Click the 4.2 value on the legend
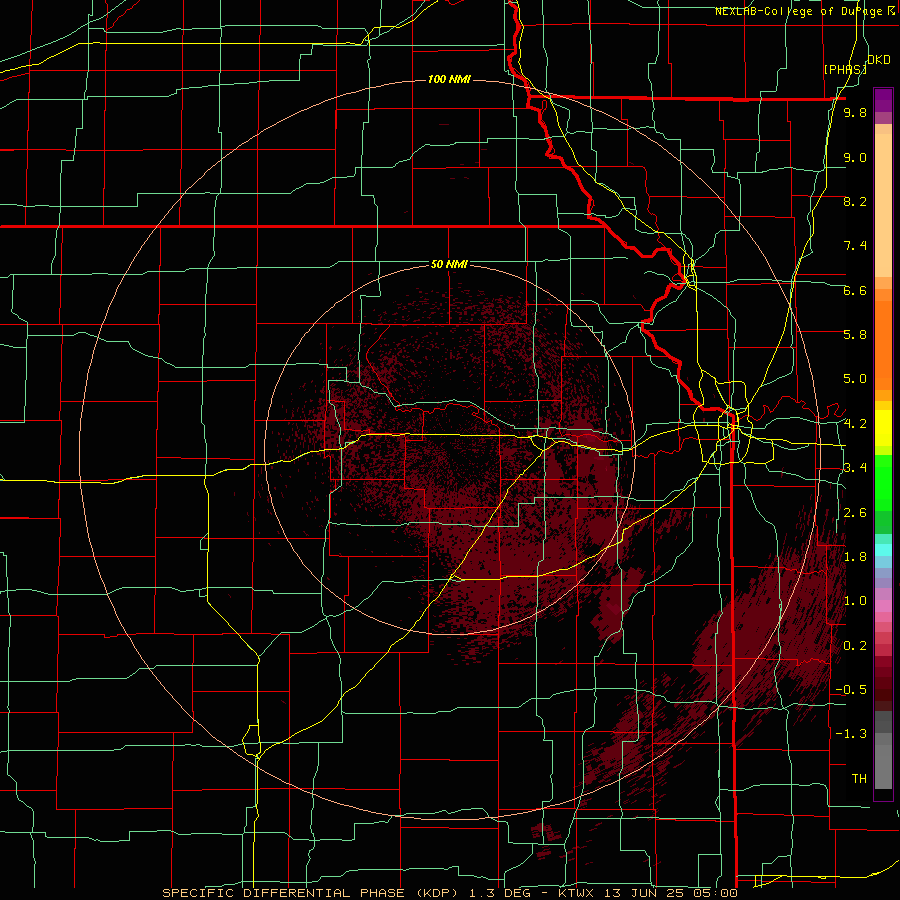This screenshot has width=900, height=900. point(855,424)
